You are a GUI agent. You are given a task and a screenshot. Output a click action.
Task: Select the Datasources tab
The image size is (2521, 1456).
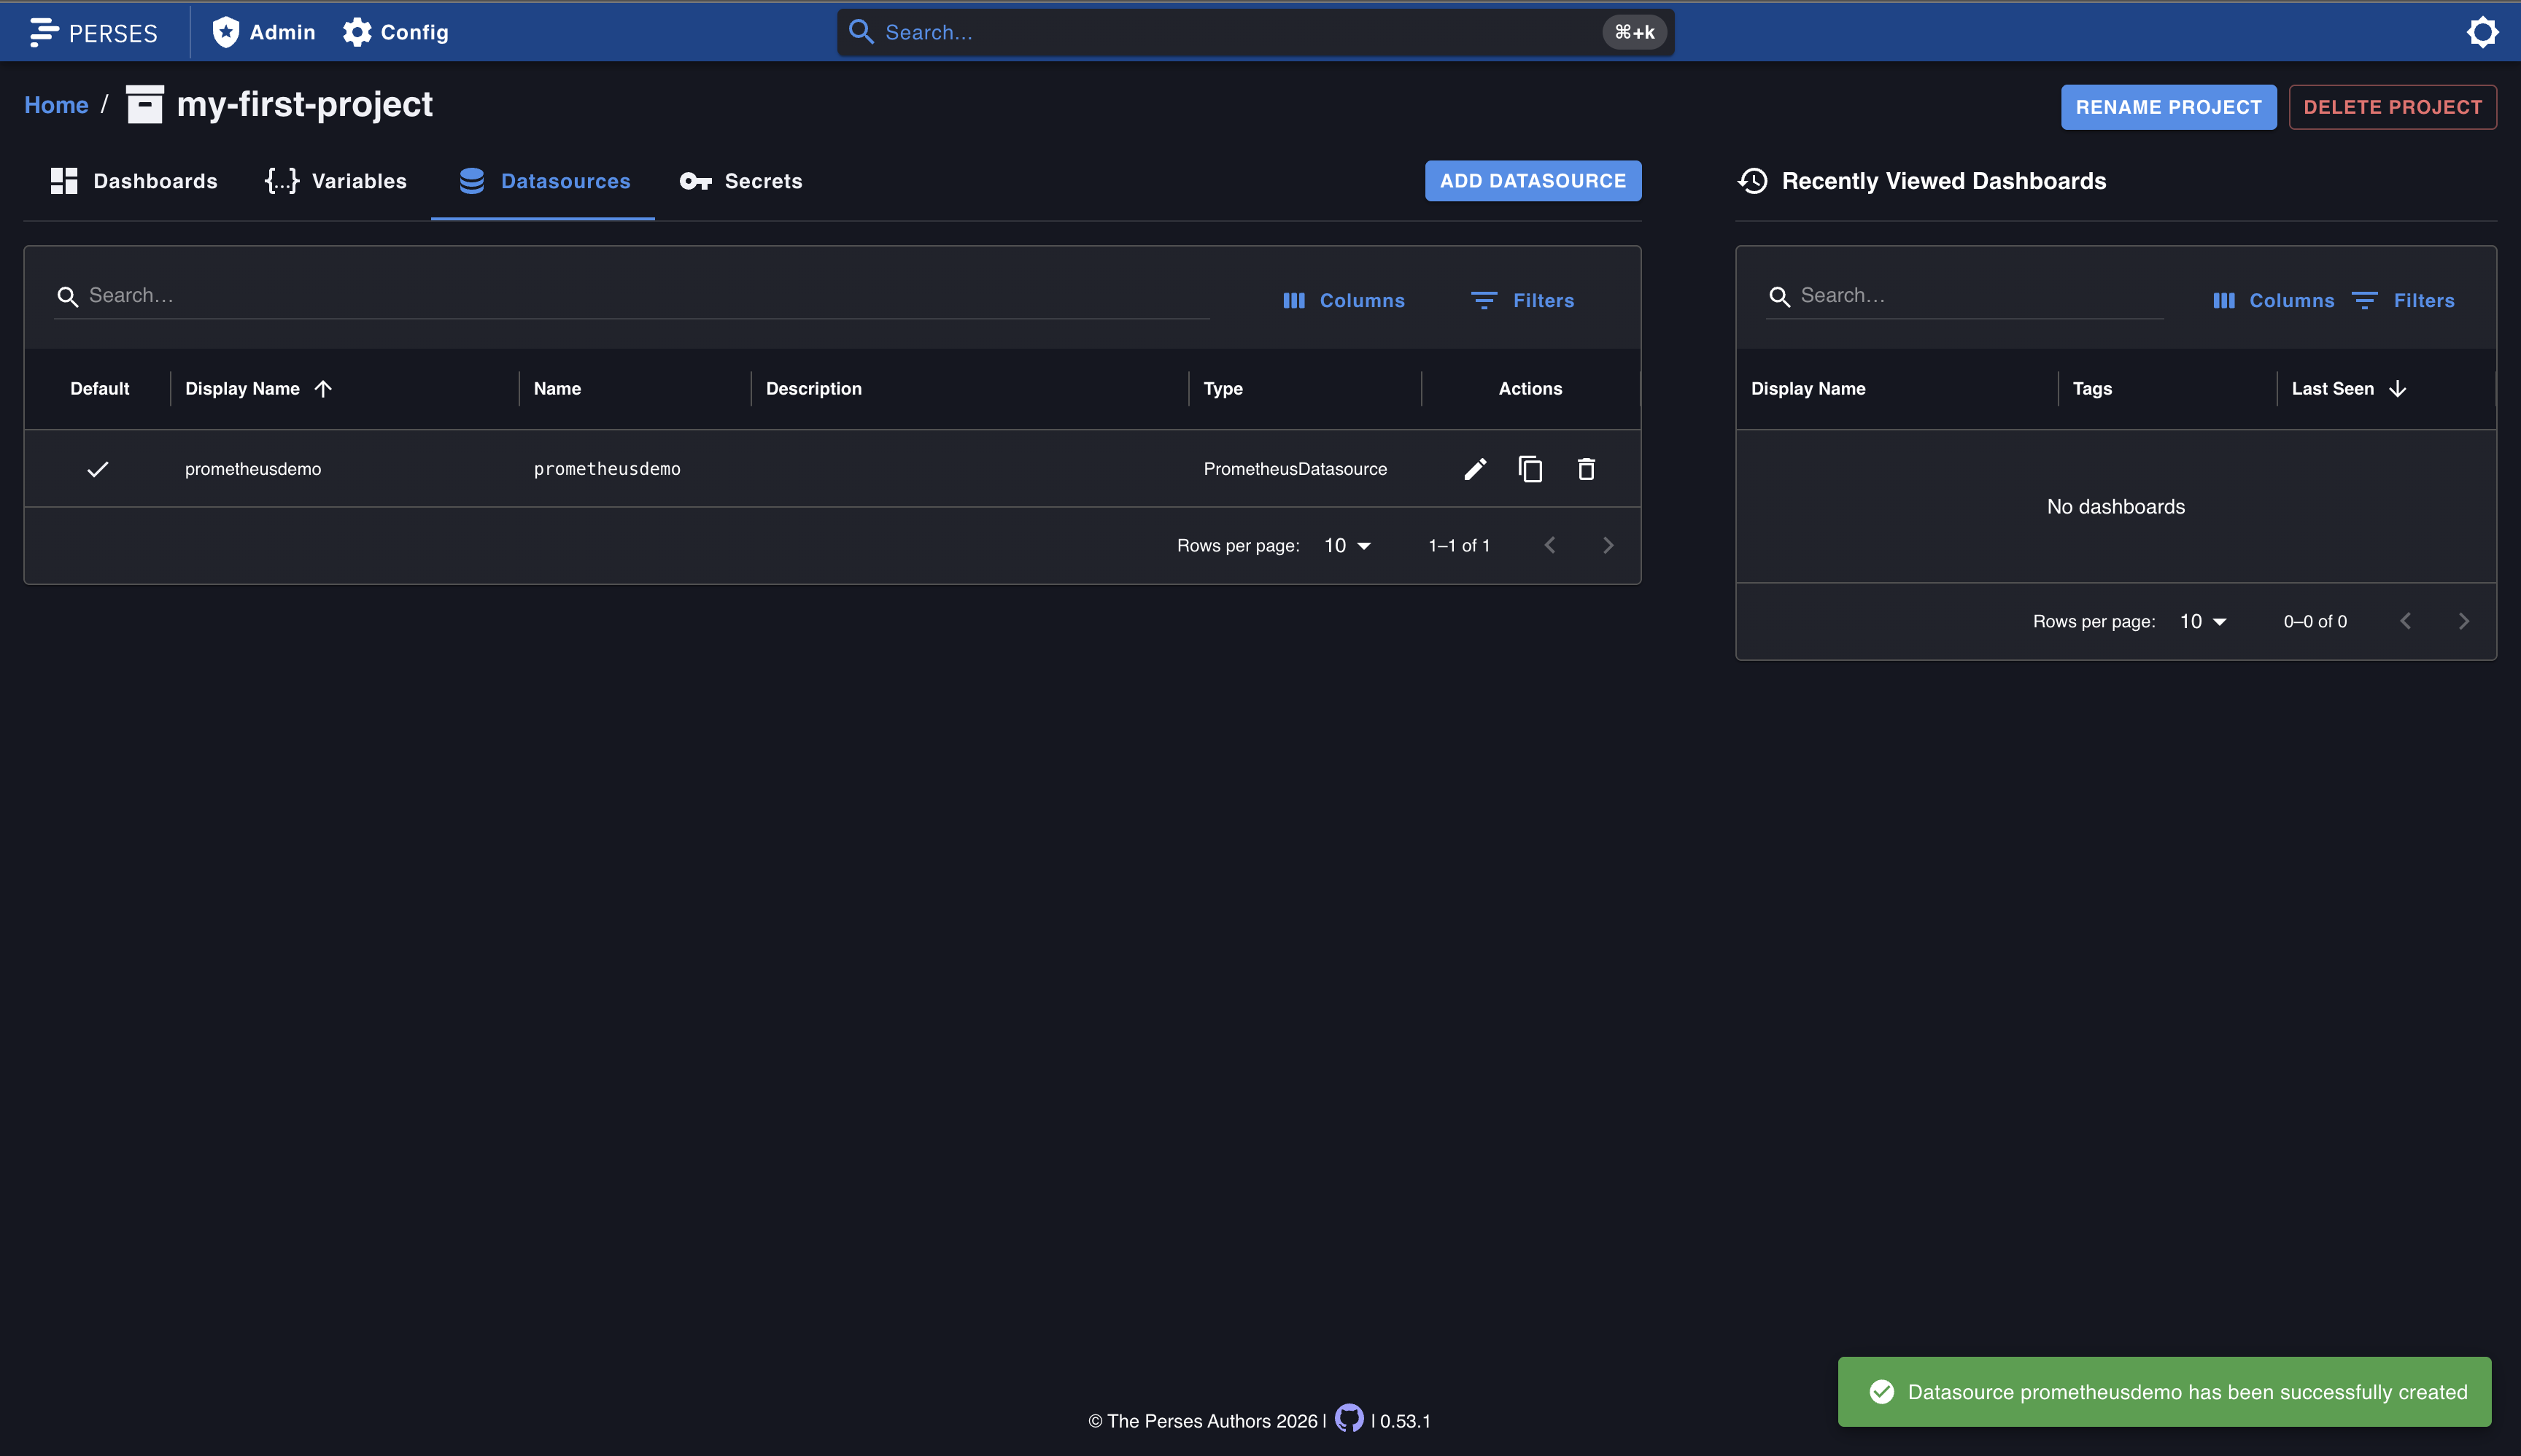point(544,181)
